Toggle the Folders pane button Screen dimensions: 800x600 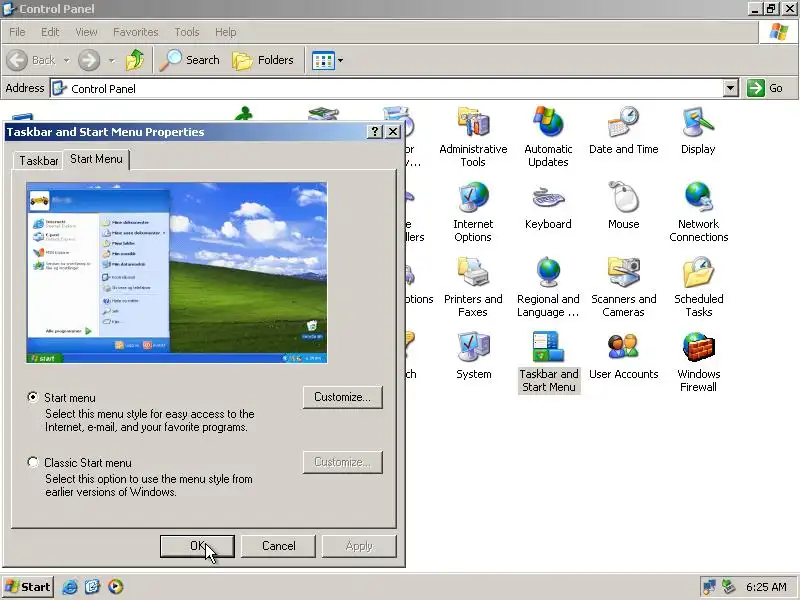(x=263, y=60)
